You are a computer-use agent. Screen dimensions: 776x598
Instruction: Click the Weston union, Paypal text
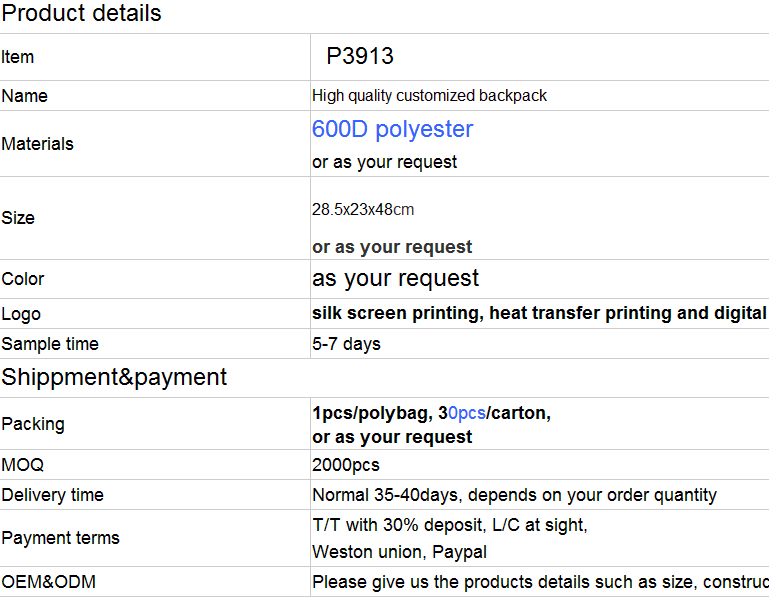point(399,552)
